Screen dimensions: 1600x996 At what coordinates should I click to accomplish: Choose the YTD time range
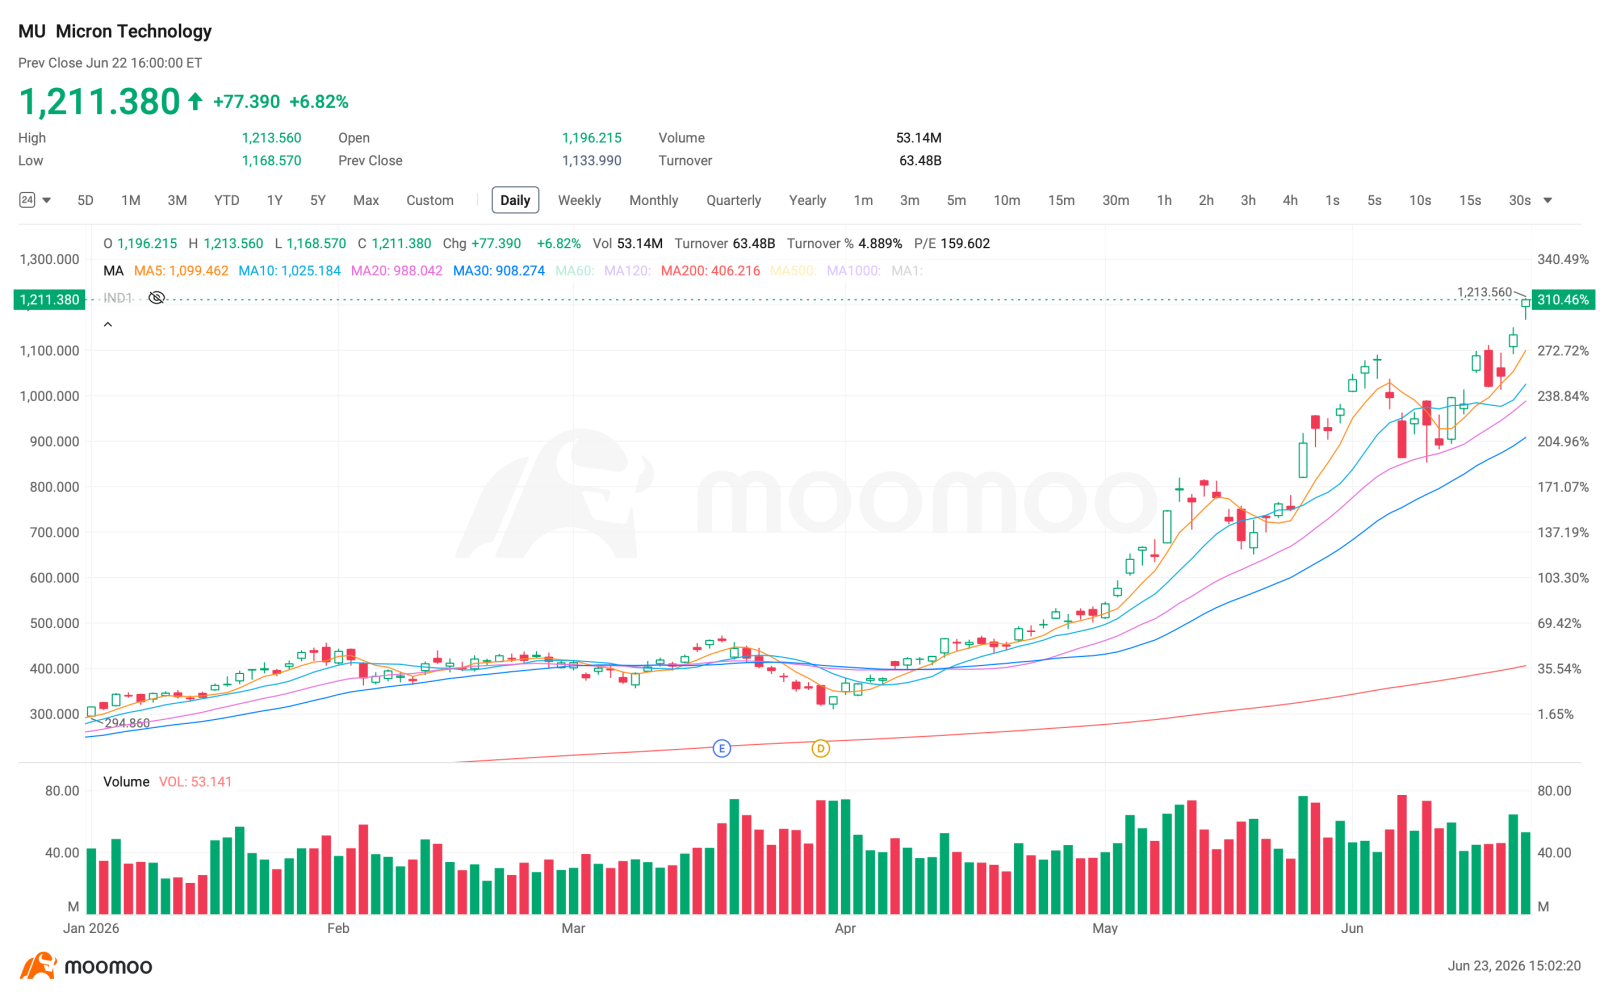pyautogui.click(x=227, y=200)
